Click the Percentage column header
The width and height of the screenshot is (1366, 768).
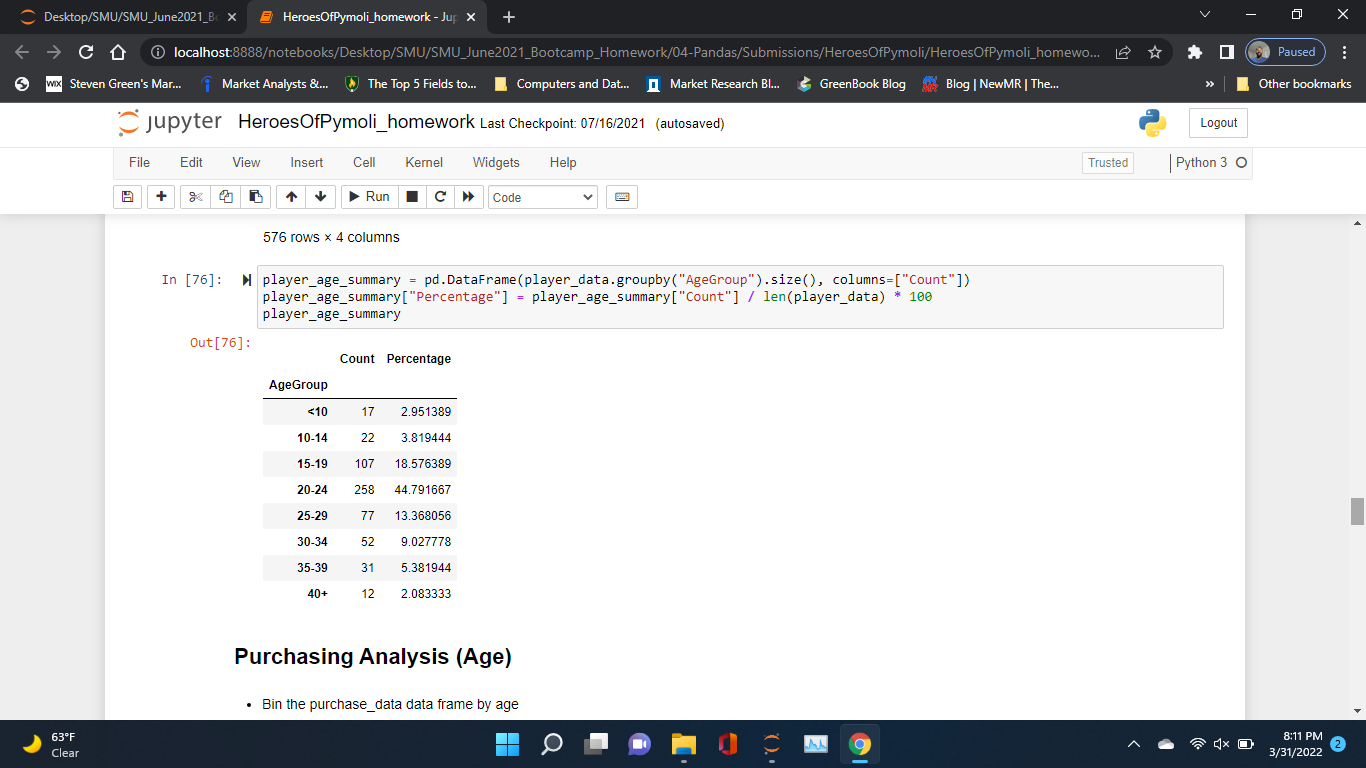coord(419,359)
